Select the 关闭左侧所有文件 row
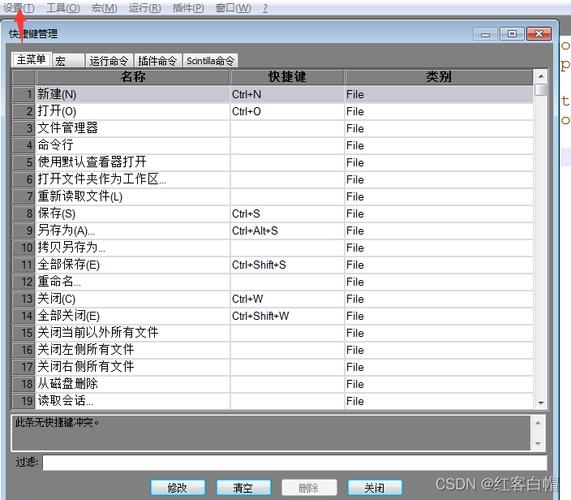Viewport: 571px width, 500px height. (273, 350)
